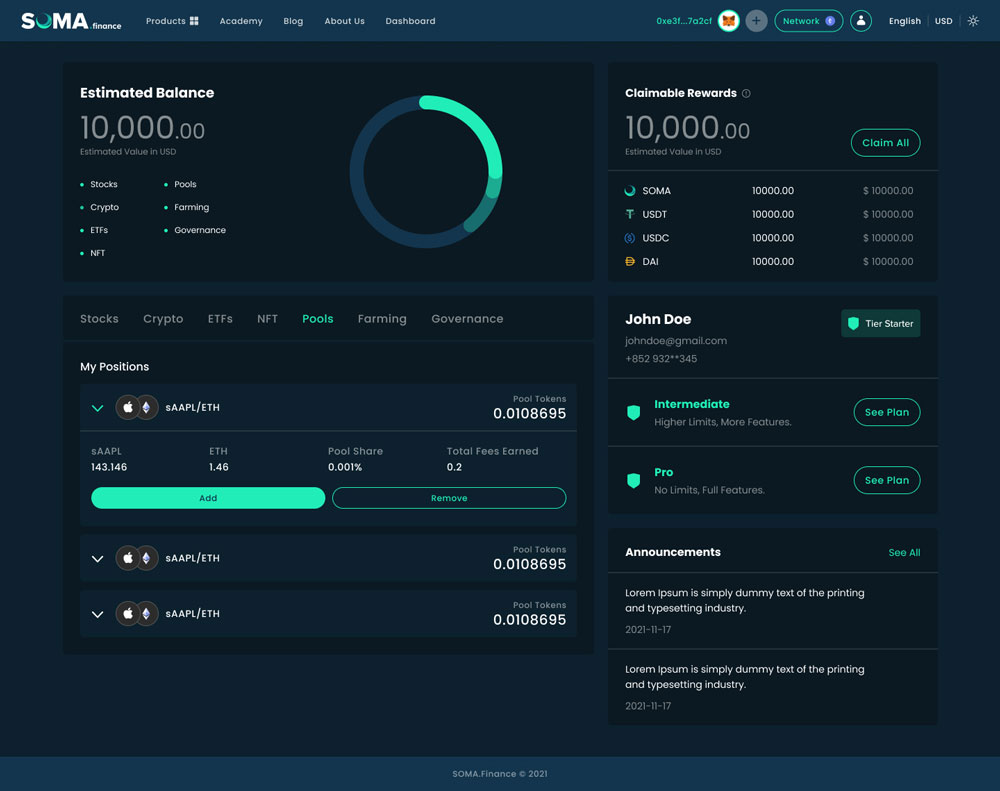Select the Pools tab
This screenshot has height=791, width=1000.
(318, 319)
